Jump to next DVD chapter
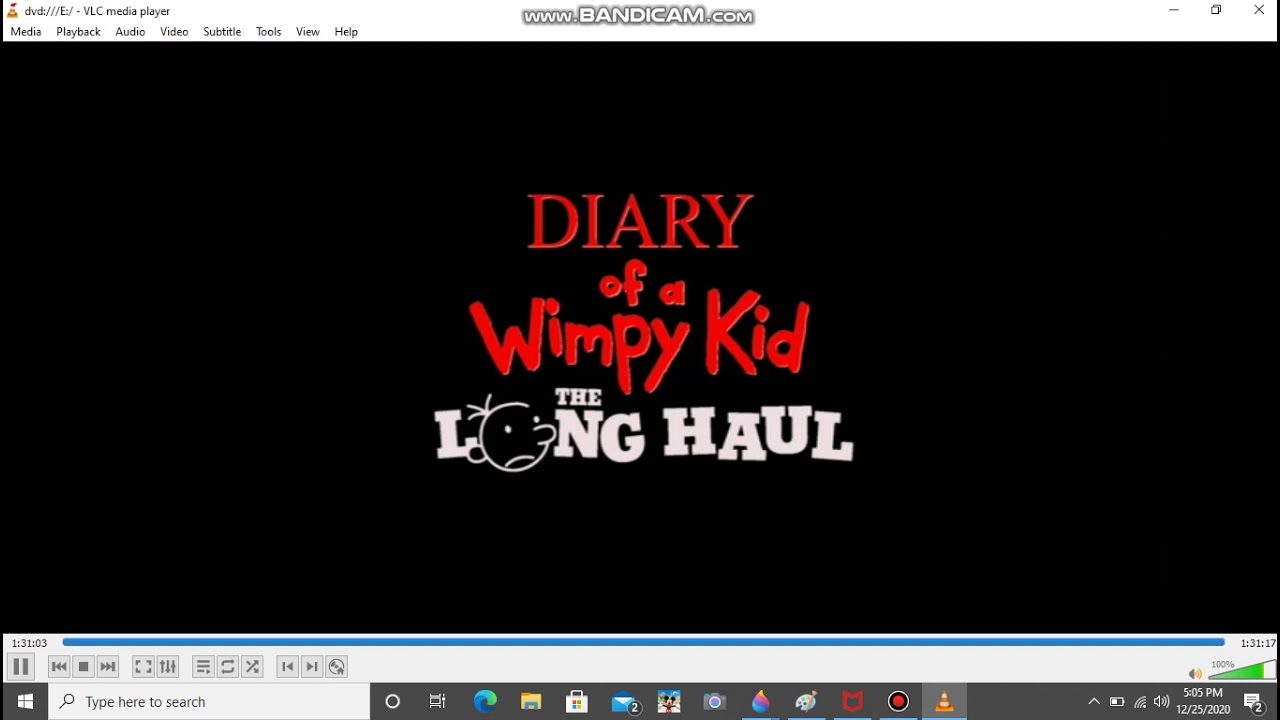The width and height of the screenshot is (1280, 720). point(312,667)
